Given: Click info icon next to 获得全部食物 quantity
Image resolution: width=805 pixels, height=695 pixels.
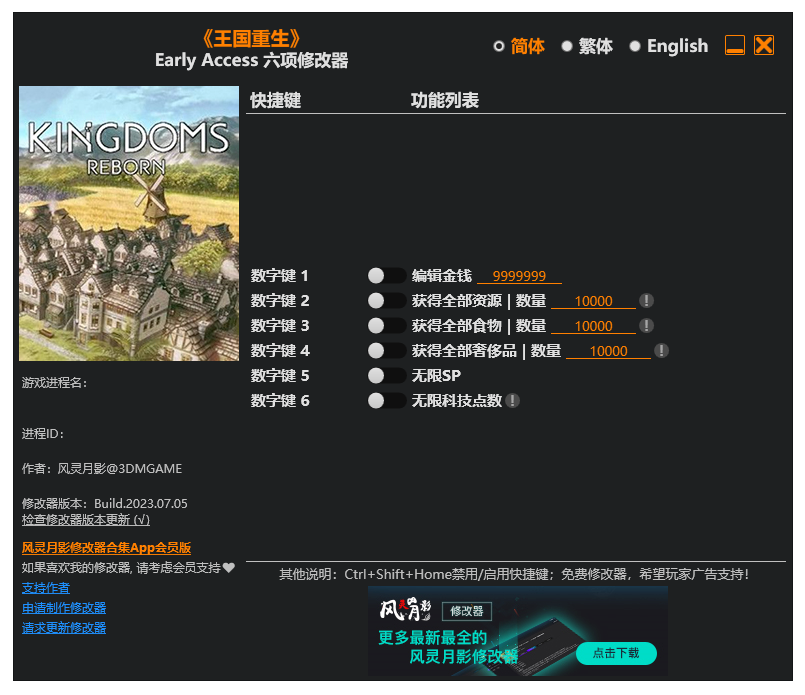Looking at the screenshot, I should coord(646,325).
